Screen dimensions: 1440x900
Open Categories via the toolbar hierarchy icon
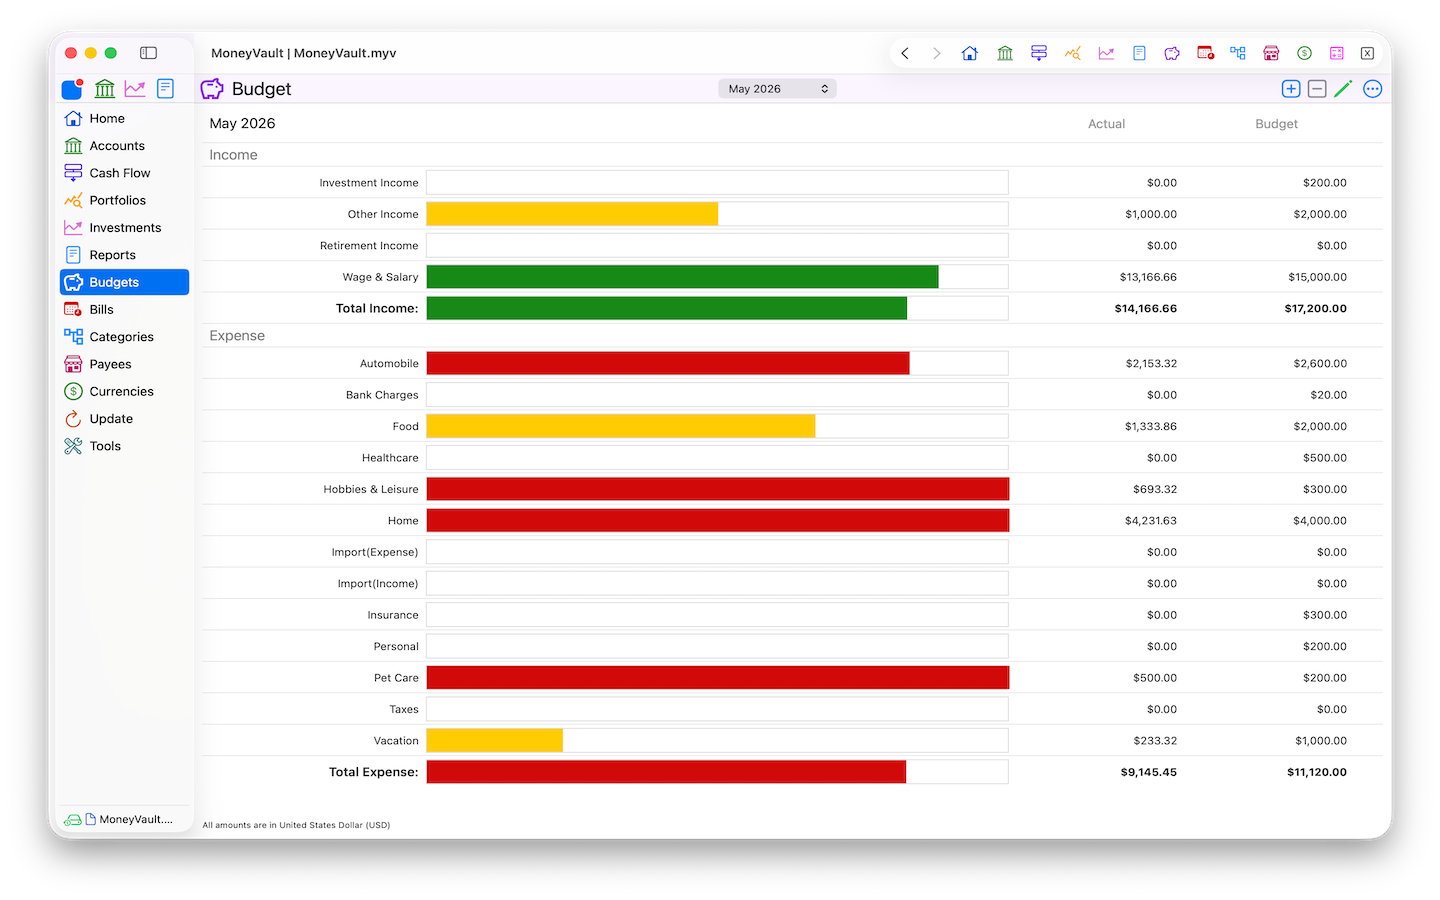1238,53
